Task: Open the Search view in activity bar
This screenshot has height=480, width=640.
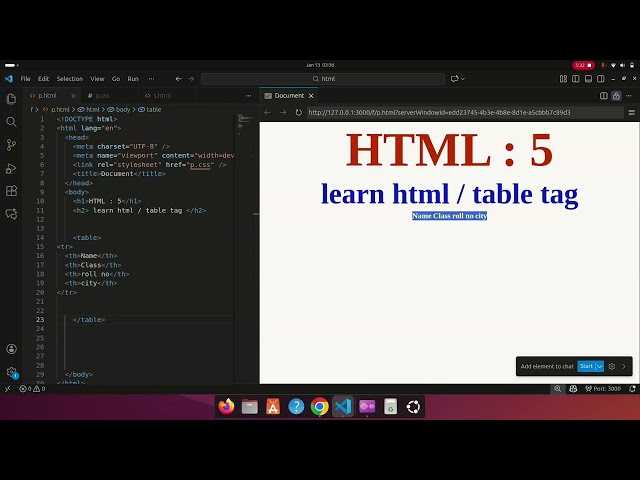Action: point(11,122)
